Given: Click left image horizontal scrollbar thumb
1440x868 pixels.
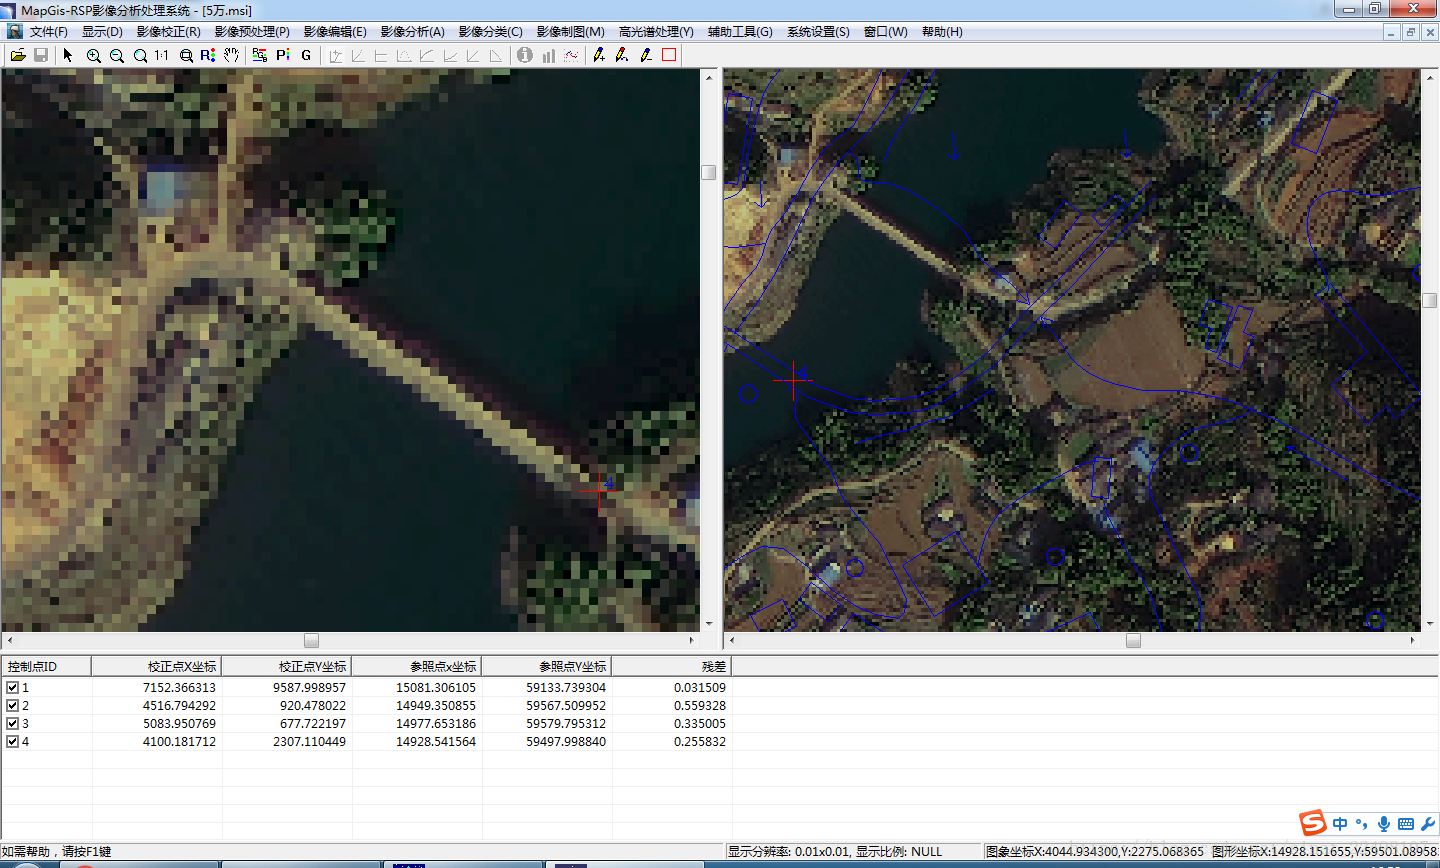Looking at the screenshot, I should coord(311,640).
